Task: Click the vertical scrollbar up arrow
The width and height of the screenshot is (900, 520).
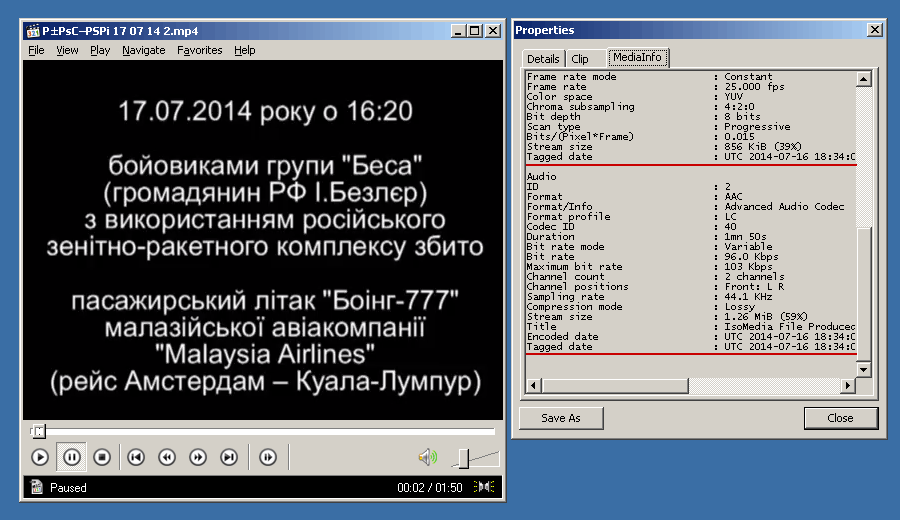Action: pyautogui.click(x=863, y=79)
